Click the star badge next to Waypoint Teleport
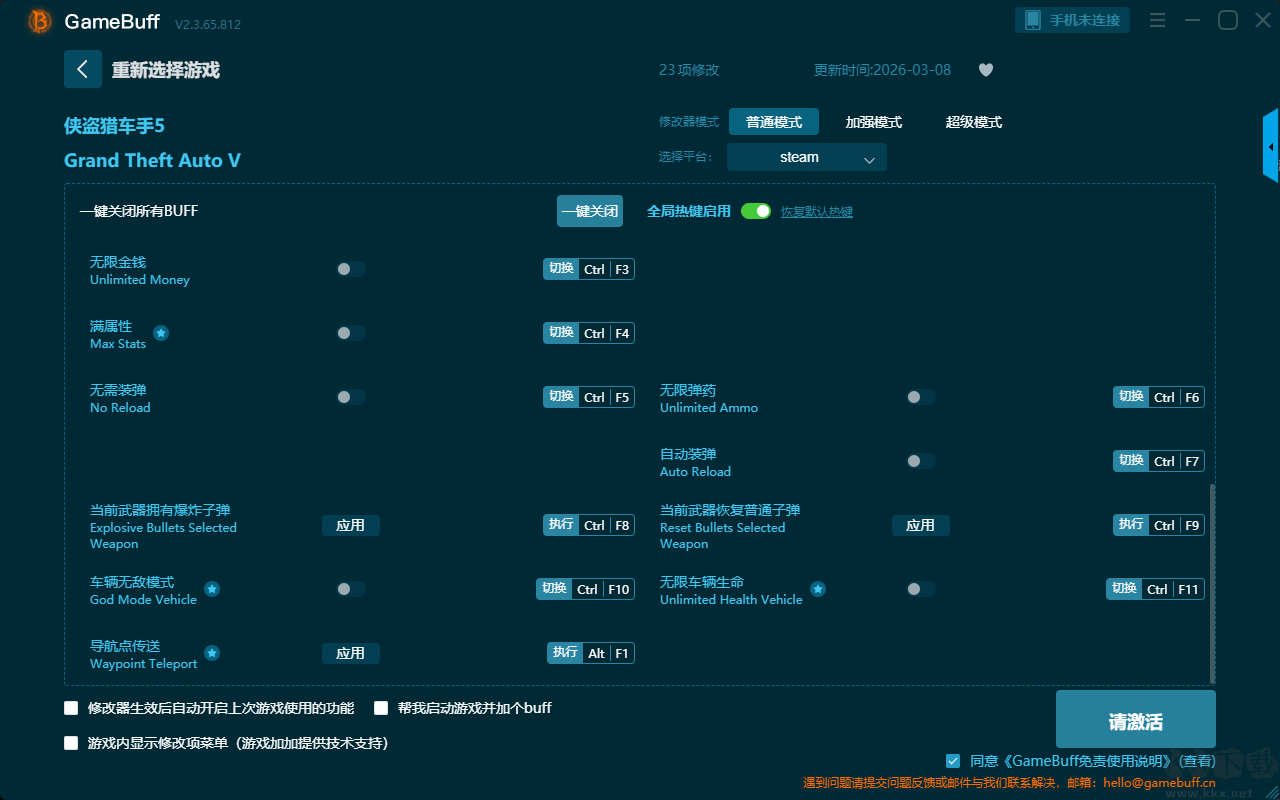This screenshot has width=1280, height=800. pos(212,653)
